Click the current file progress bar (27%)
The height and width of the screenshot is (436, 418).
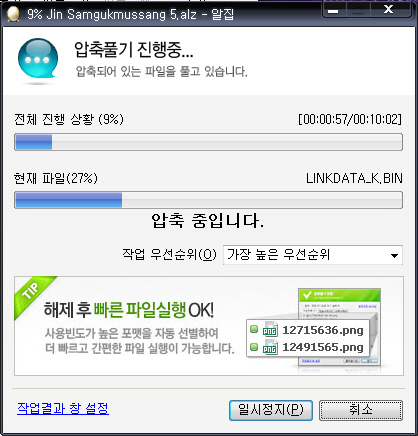click(x=208, y=200)
